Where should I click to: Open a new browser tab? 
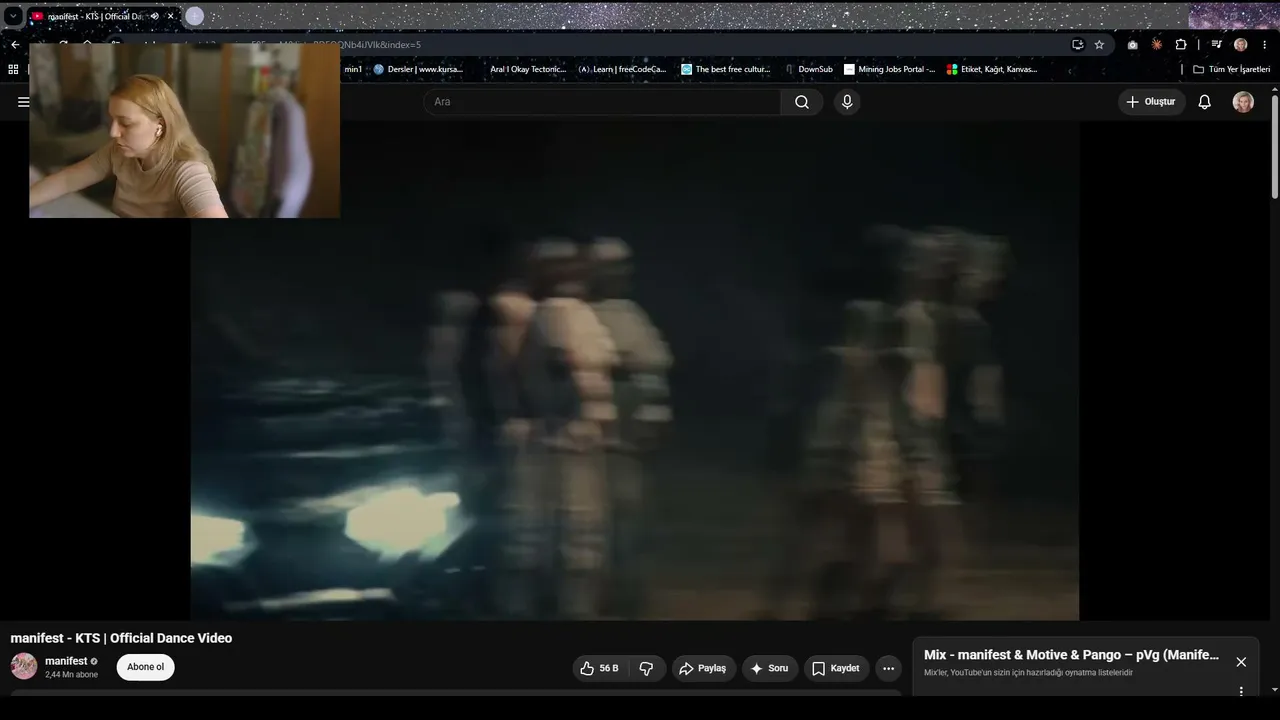[195, 16]
